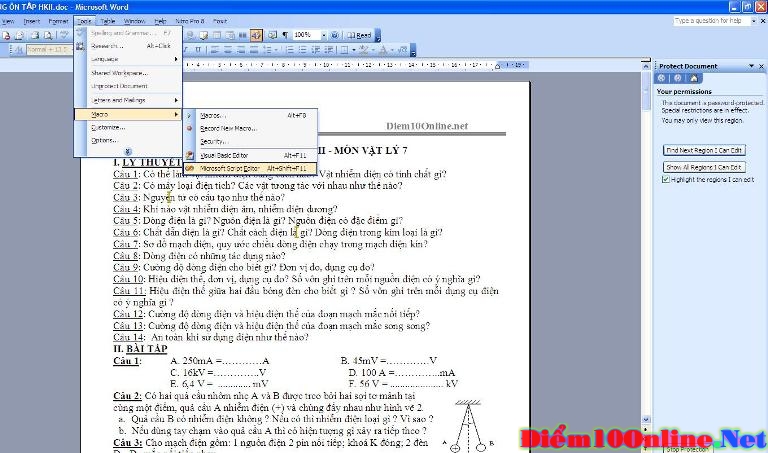The height and width of the screenshot is (453, 768).
Task: Click the vertical scrollbar up arrow
Action: 646,65
